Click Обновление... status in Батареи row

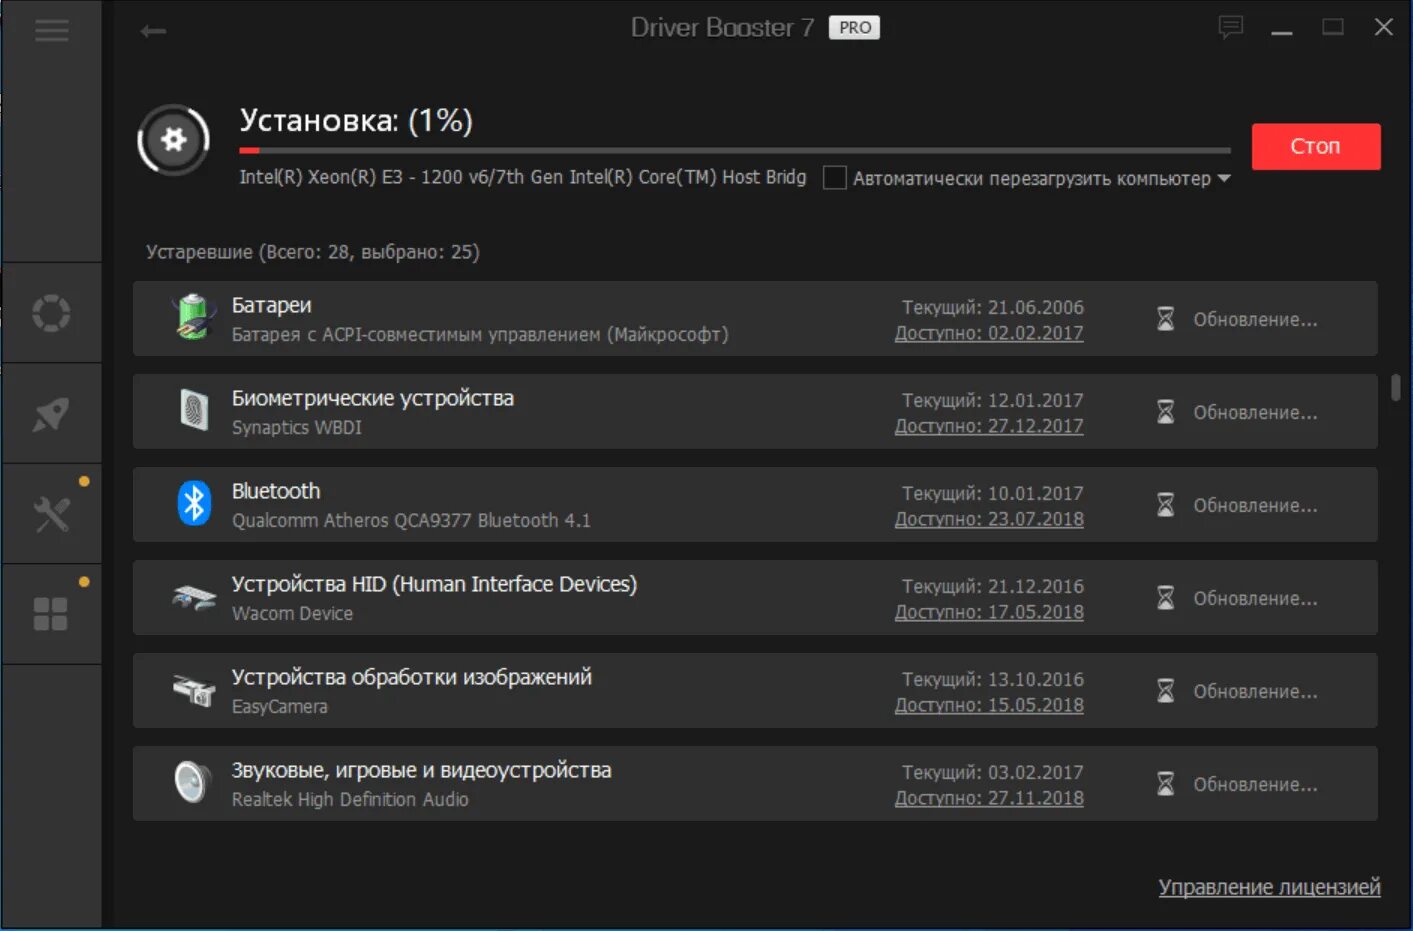coord(1255,319)
